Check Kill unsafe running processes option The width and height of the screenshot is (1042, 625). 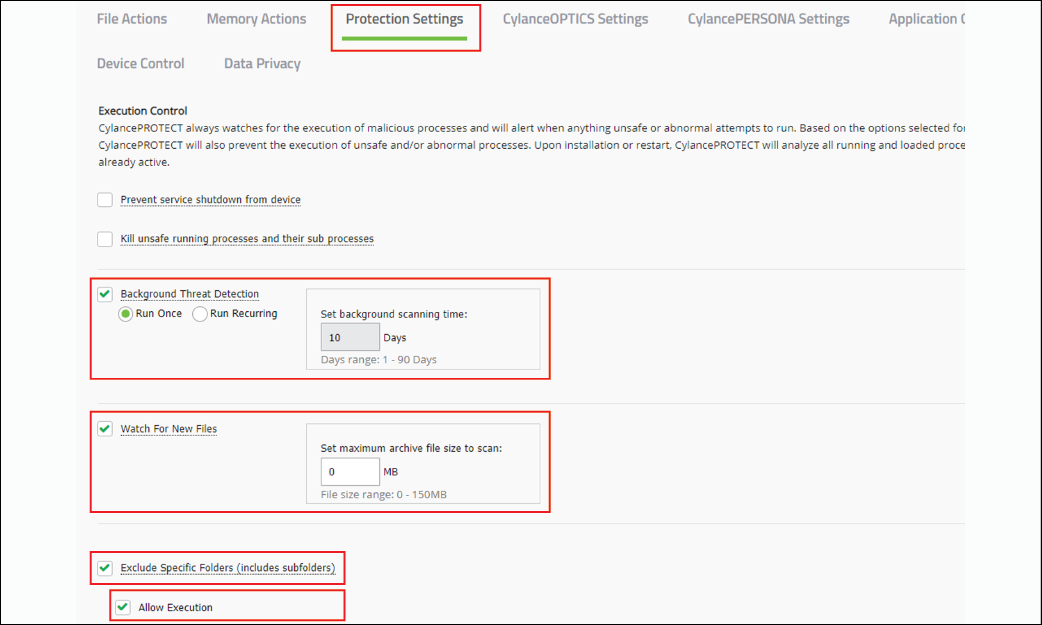point(105,239)
